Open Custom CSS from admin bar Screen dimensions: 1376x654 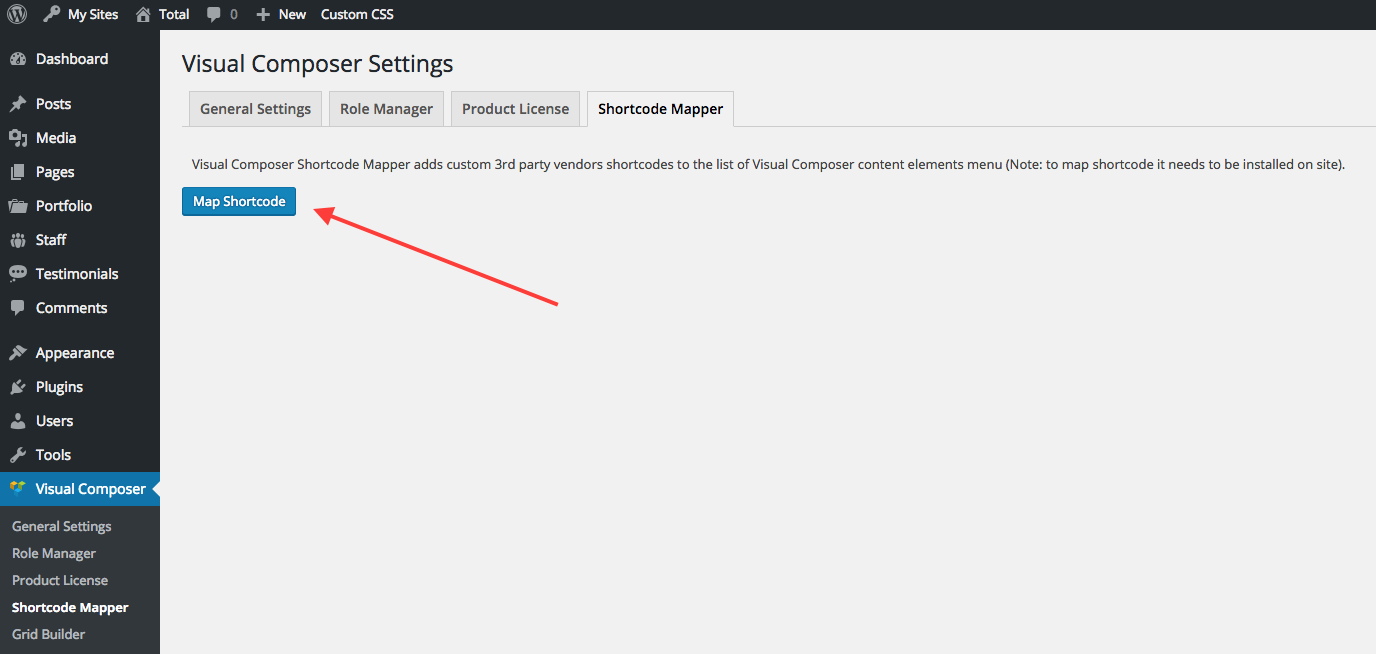click(x=357, y=15)
